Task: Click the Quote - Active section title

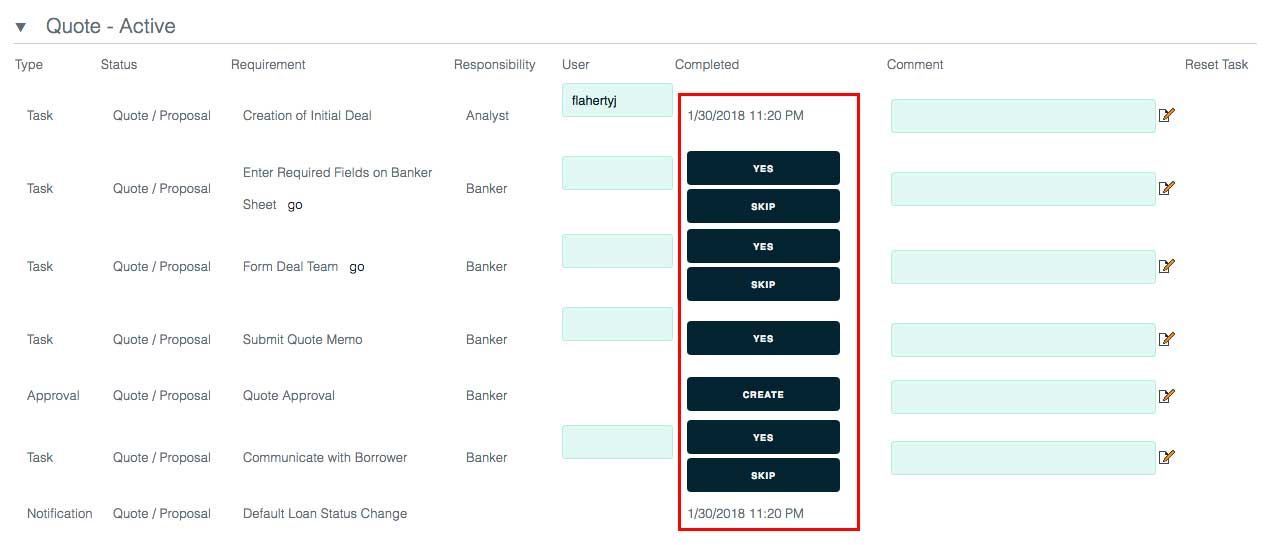Action: 110,27
